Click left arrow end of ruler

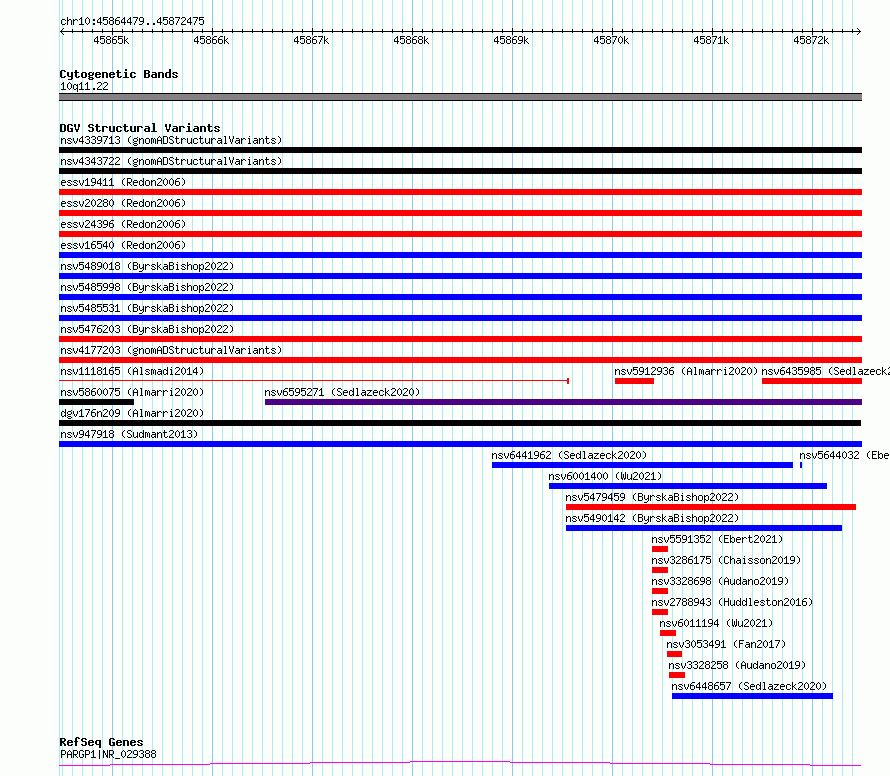[x=62, y=31]
